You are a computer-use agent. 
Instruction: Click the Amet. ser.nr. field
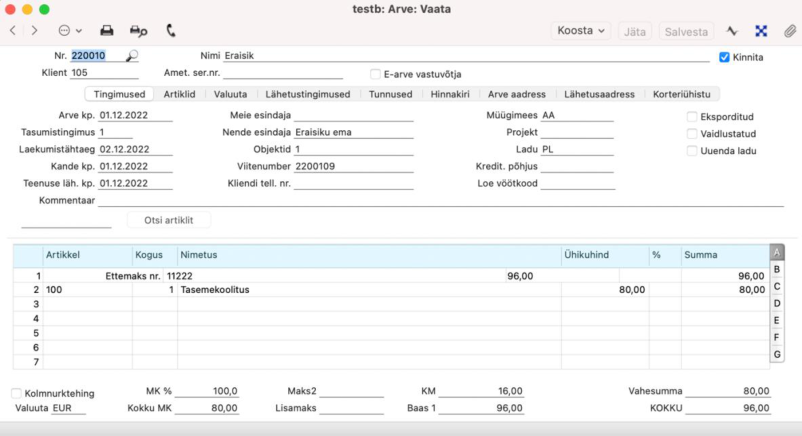[283, 73]
